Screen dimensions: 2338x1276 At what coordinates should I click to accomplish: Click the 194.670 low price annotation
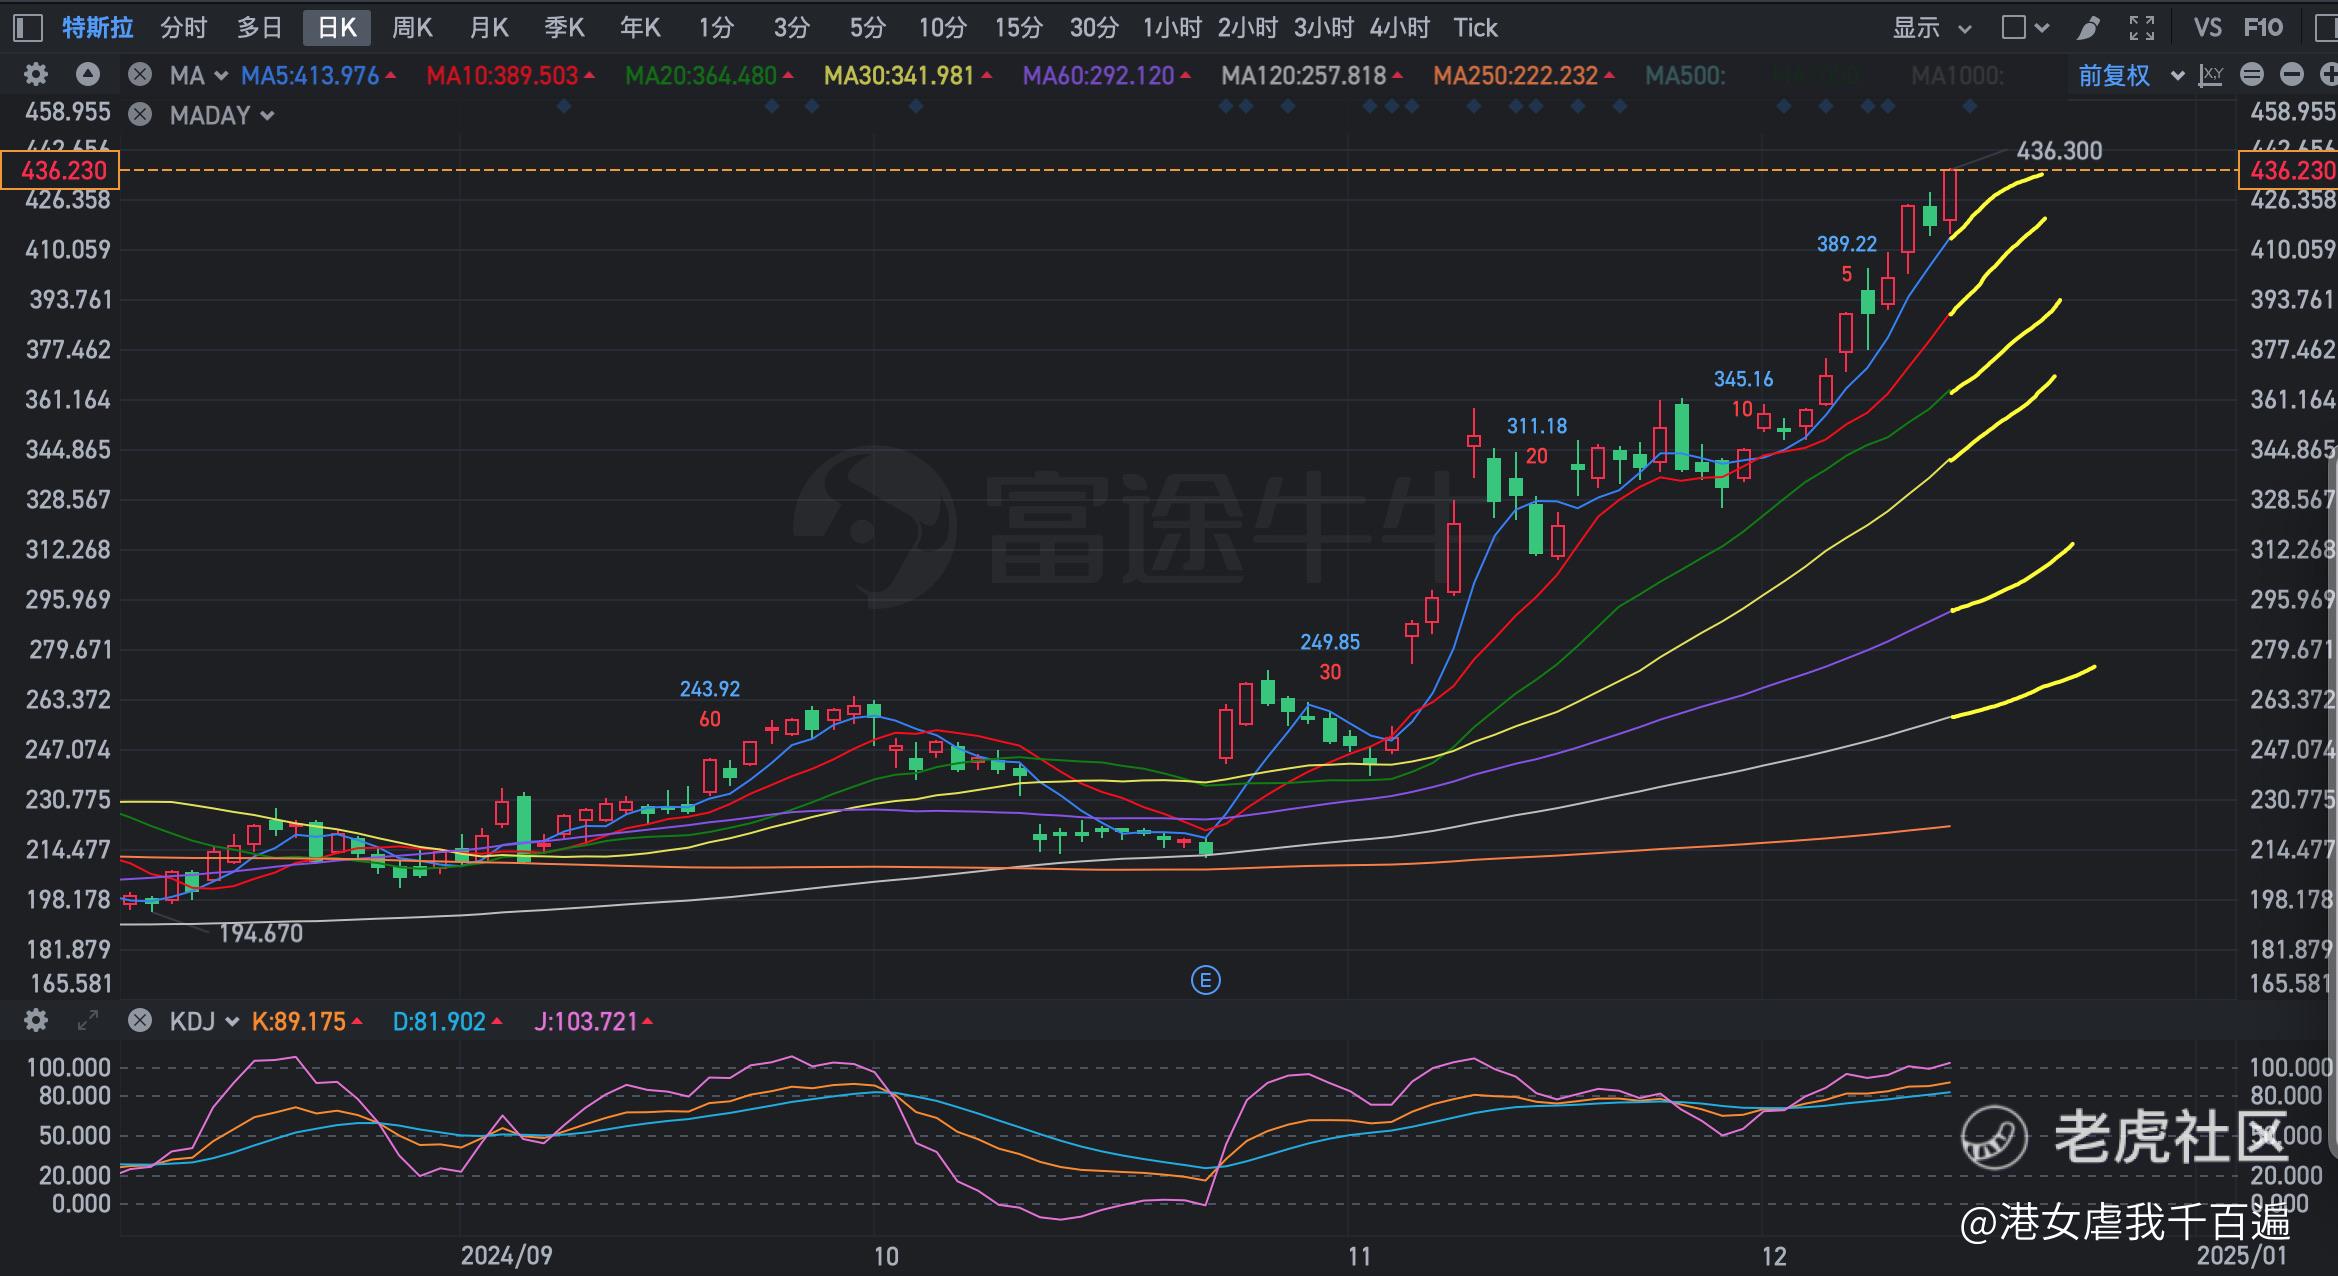point(260,933)
